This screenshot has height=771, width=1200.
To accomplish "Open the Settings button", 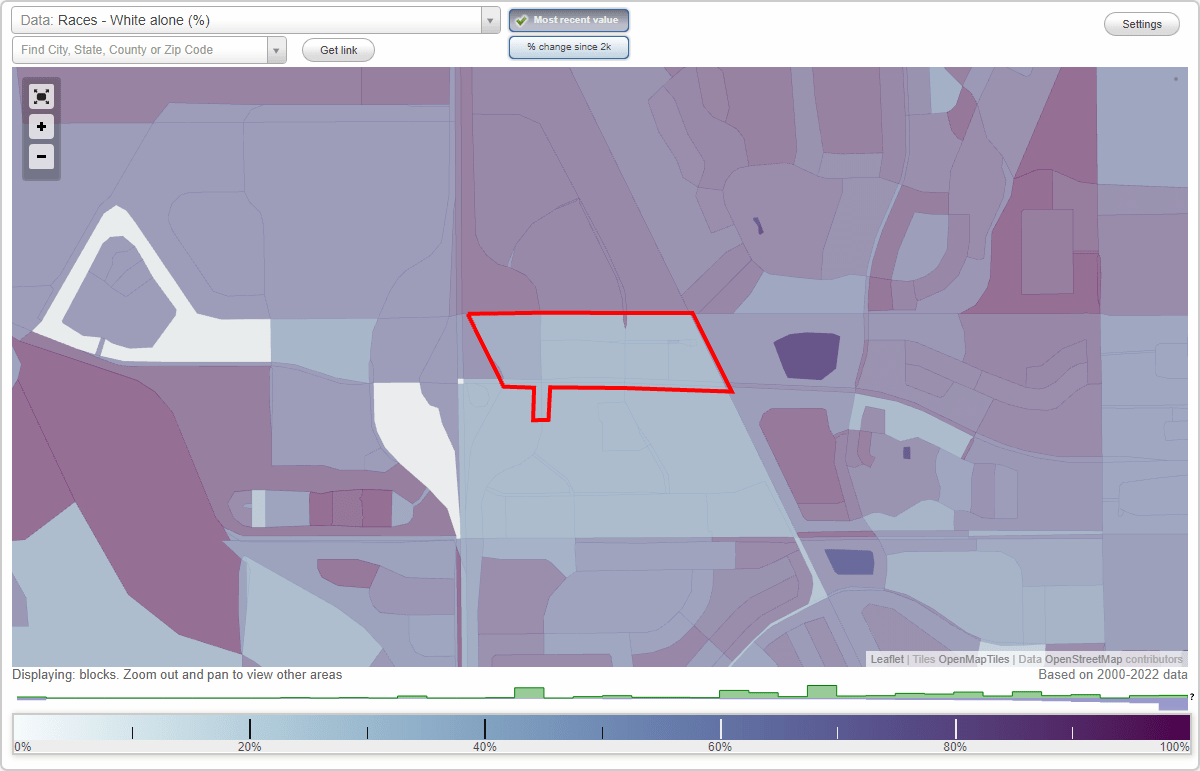I will click(1142, 24).
